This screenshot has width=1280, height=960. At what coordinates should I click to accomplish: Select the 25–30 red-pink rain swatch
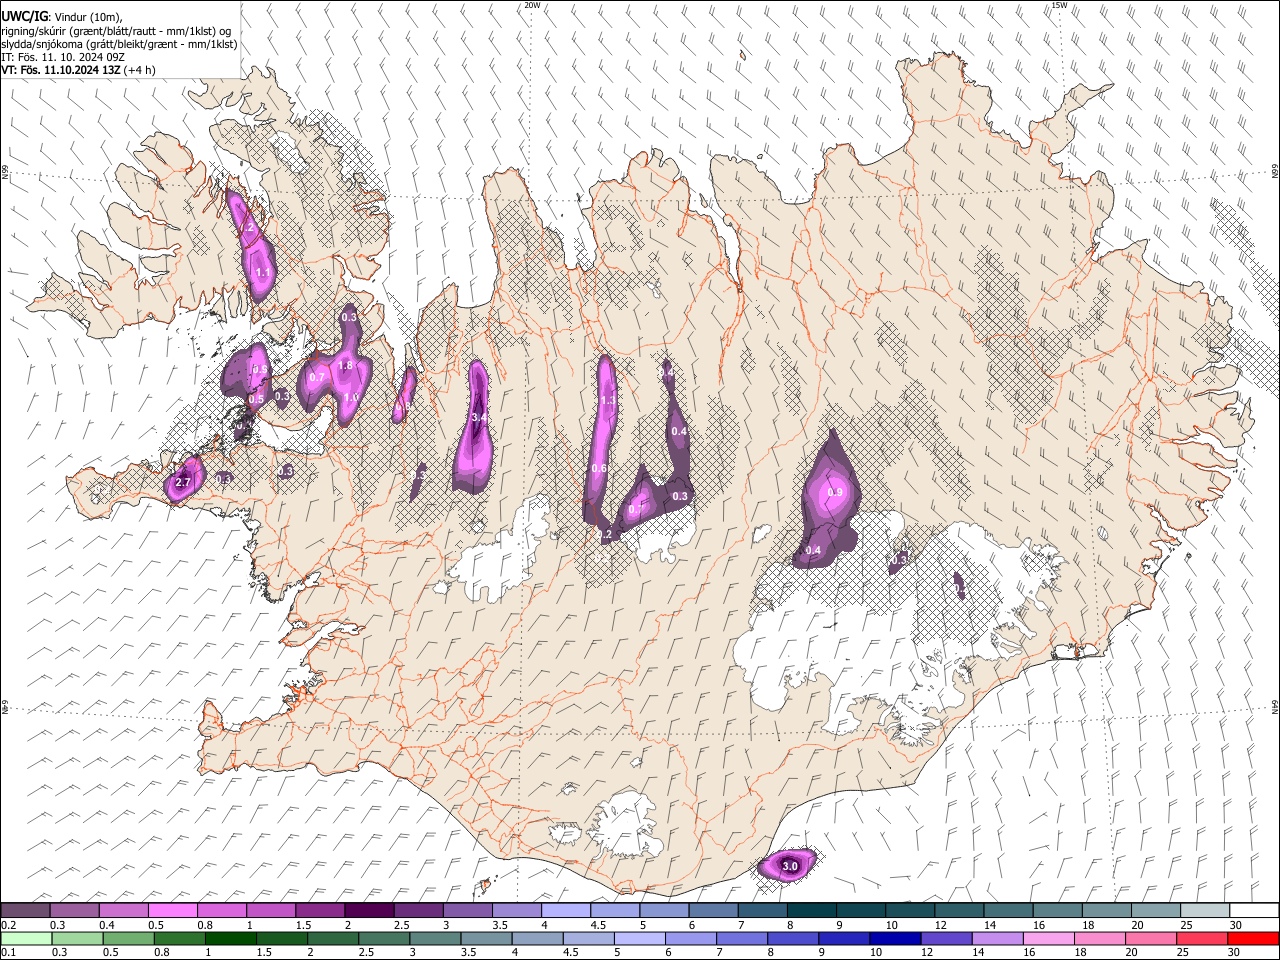click(x=1202, y=938)
